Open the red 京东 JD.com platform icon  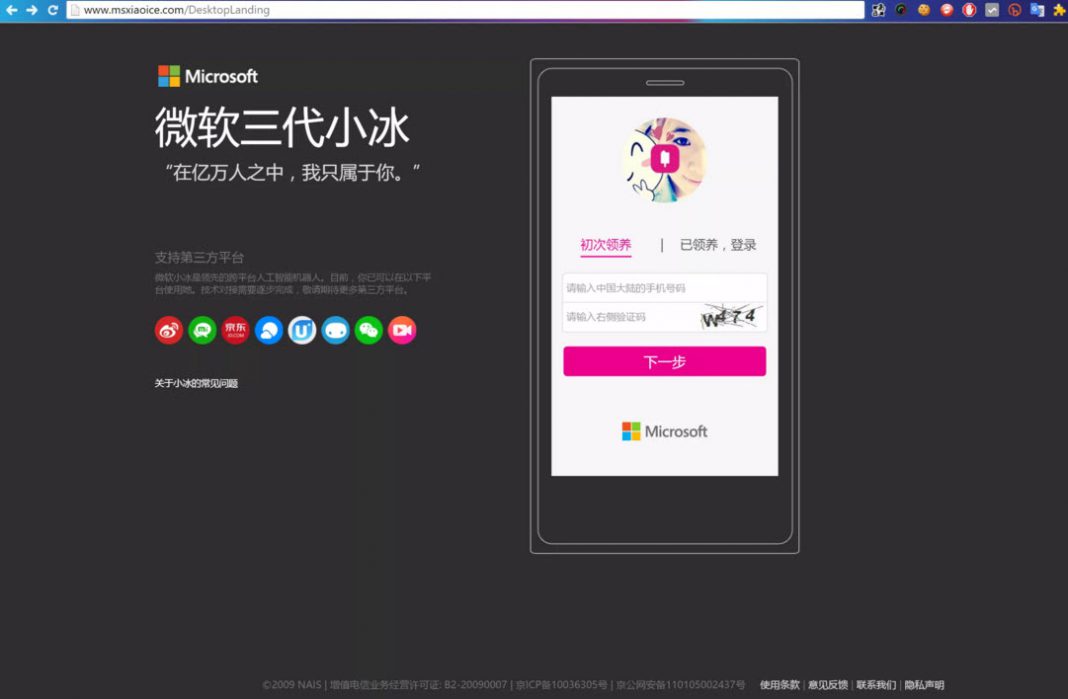click(x=236, y=330)
